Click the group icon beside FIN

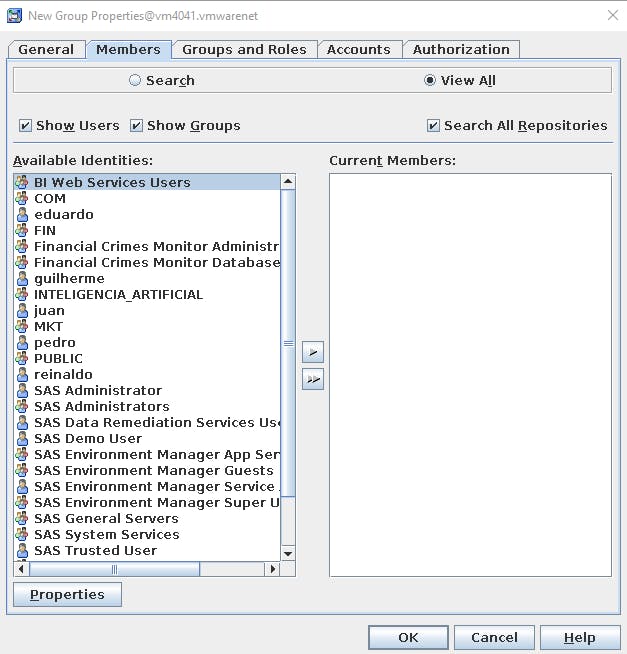click(x=22, y=230)
